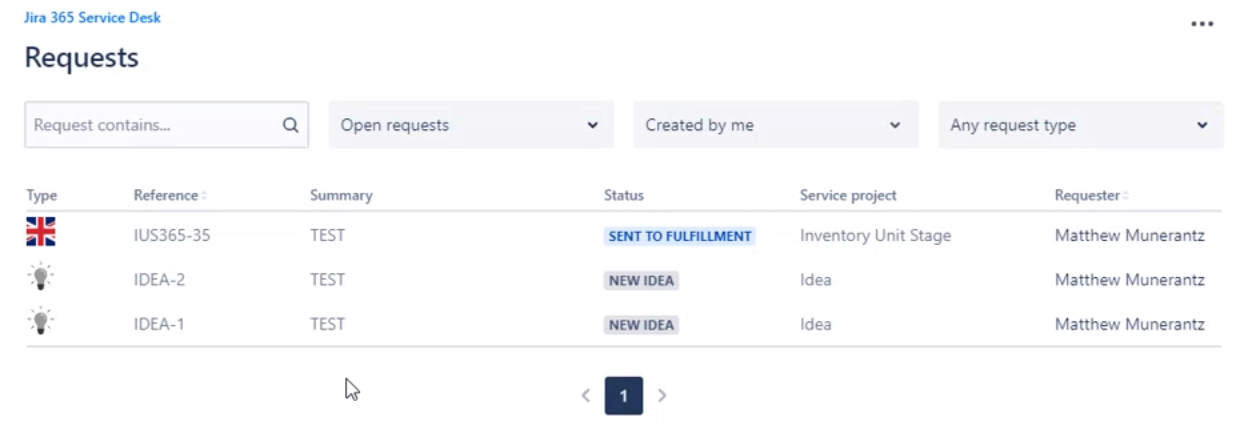The image size is (1240, 433).
Task: Select page 1 in pagination
Action: [x=624, y=396]
